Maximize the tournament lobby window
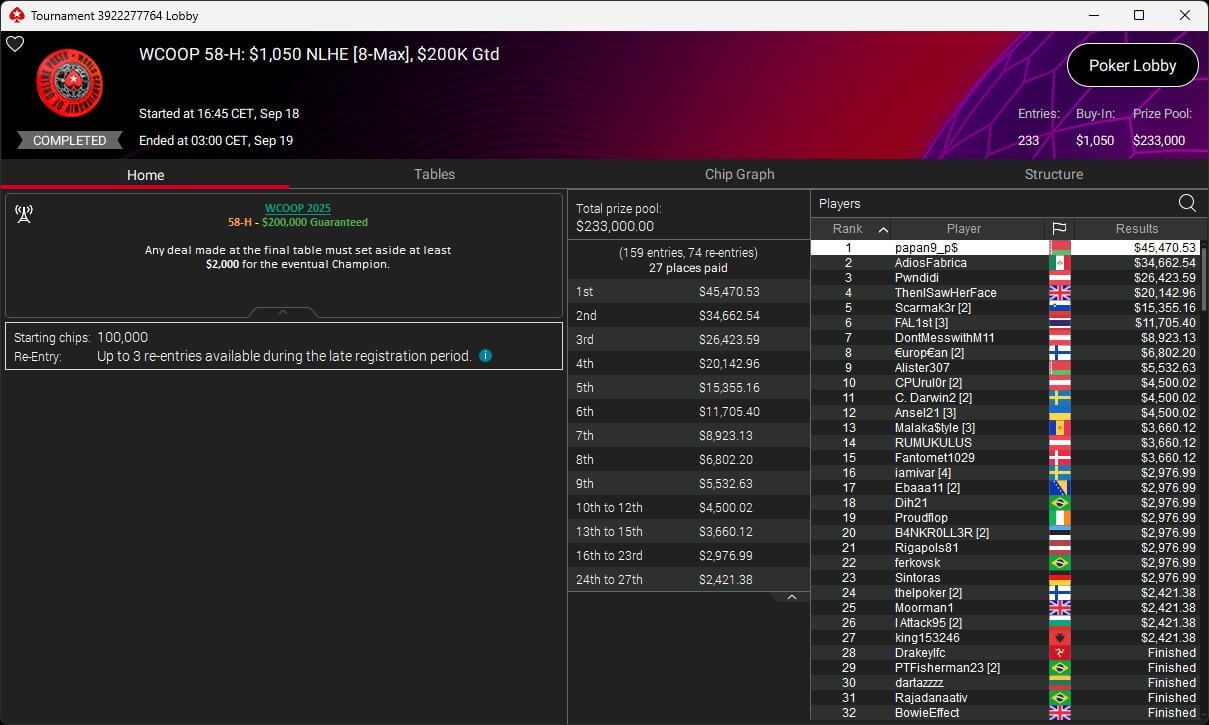The width and height of the screenshot is (1209, 725). pos(1139,15)
